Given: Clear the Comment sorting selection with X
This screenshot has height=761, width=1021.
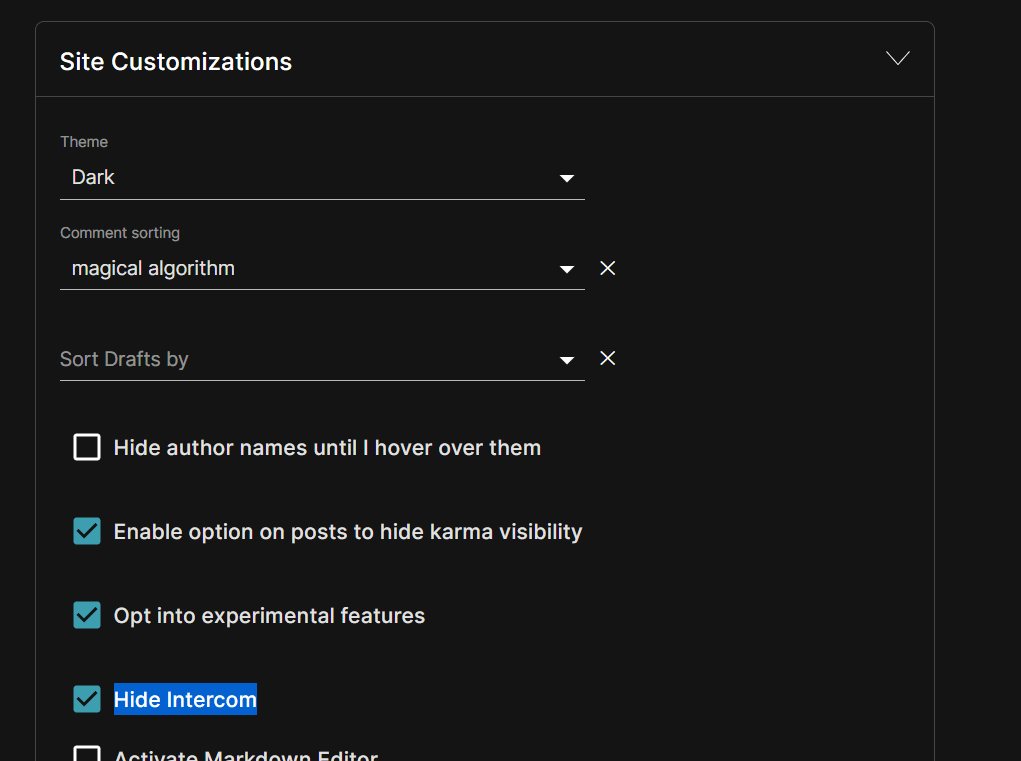Looking at the screenshot, I should [607, 268].
